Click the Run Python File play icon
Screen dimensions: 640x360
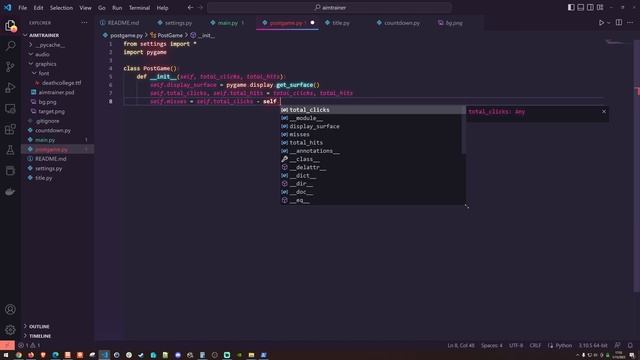click(601, 23)
